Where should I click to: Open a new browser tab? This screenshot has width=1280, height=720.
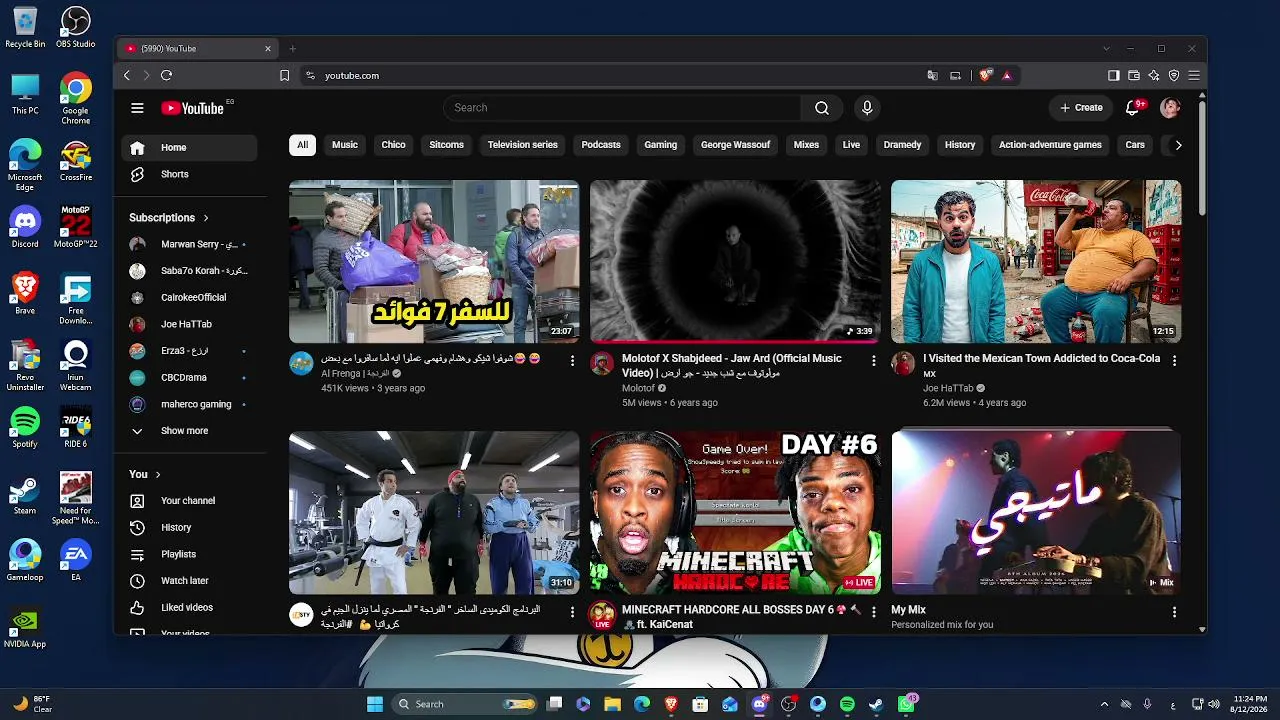point(292,48)
